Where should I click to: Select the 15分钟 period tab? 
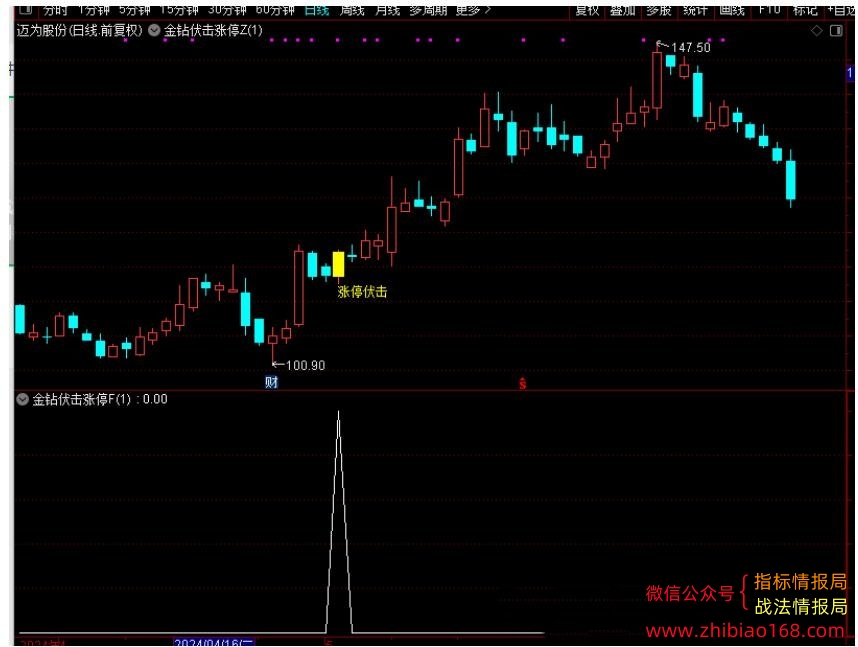[x=179, y=10]
